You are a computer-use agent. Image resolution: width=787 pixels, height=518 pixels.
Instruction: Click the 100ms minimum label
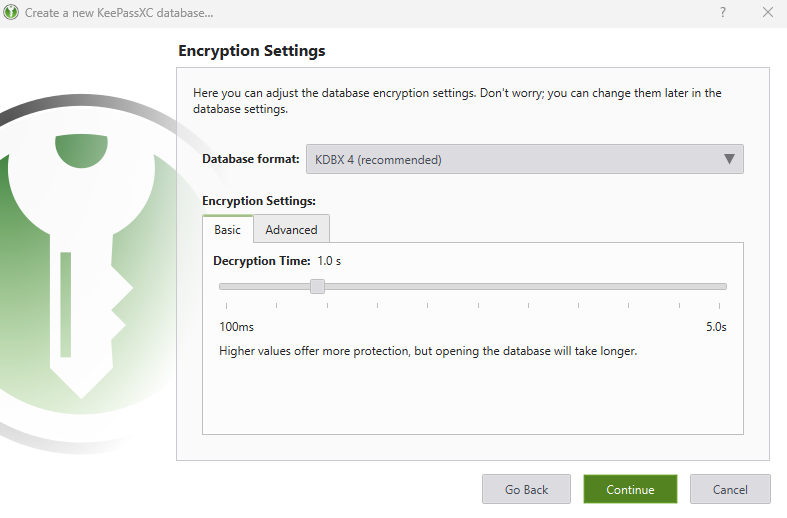236,327
